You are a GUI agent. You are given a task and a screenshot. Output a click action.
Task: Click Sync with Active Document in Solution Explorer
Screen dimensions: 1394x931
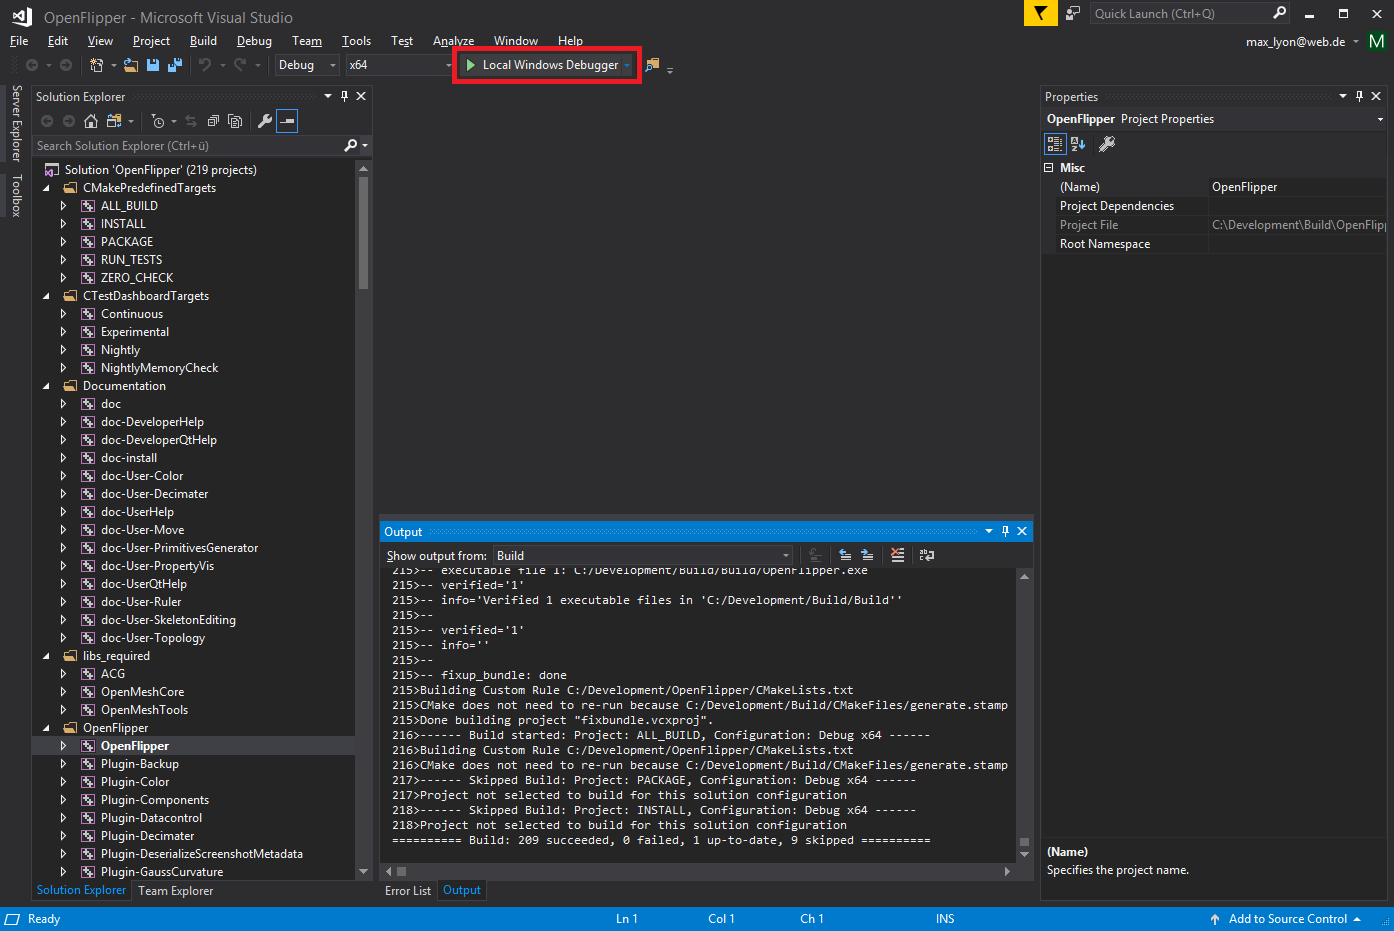190,121
